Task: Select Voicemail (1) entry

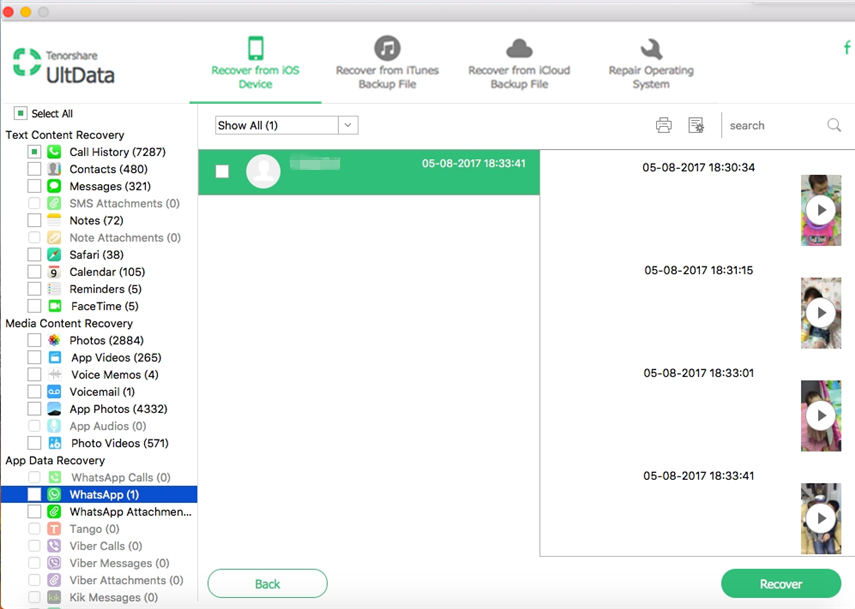Action: click(102, 392)
